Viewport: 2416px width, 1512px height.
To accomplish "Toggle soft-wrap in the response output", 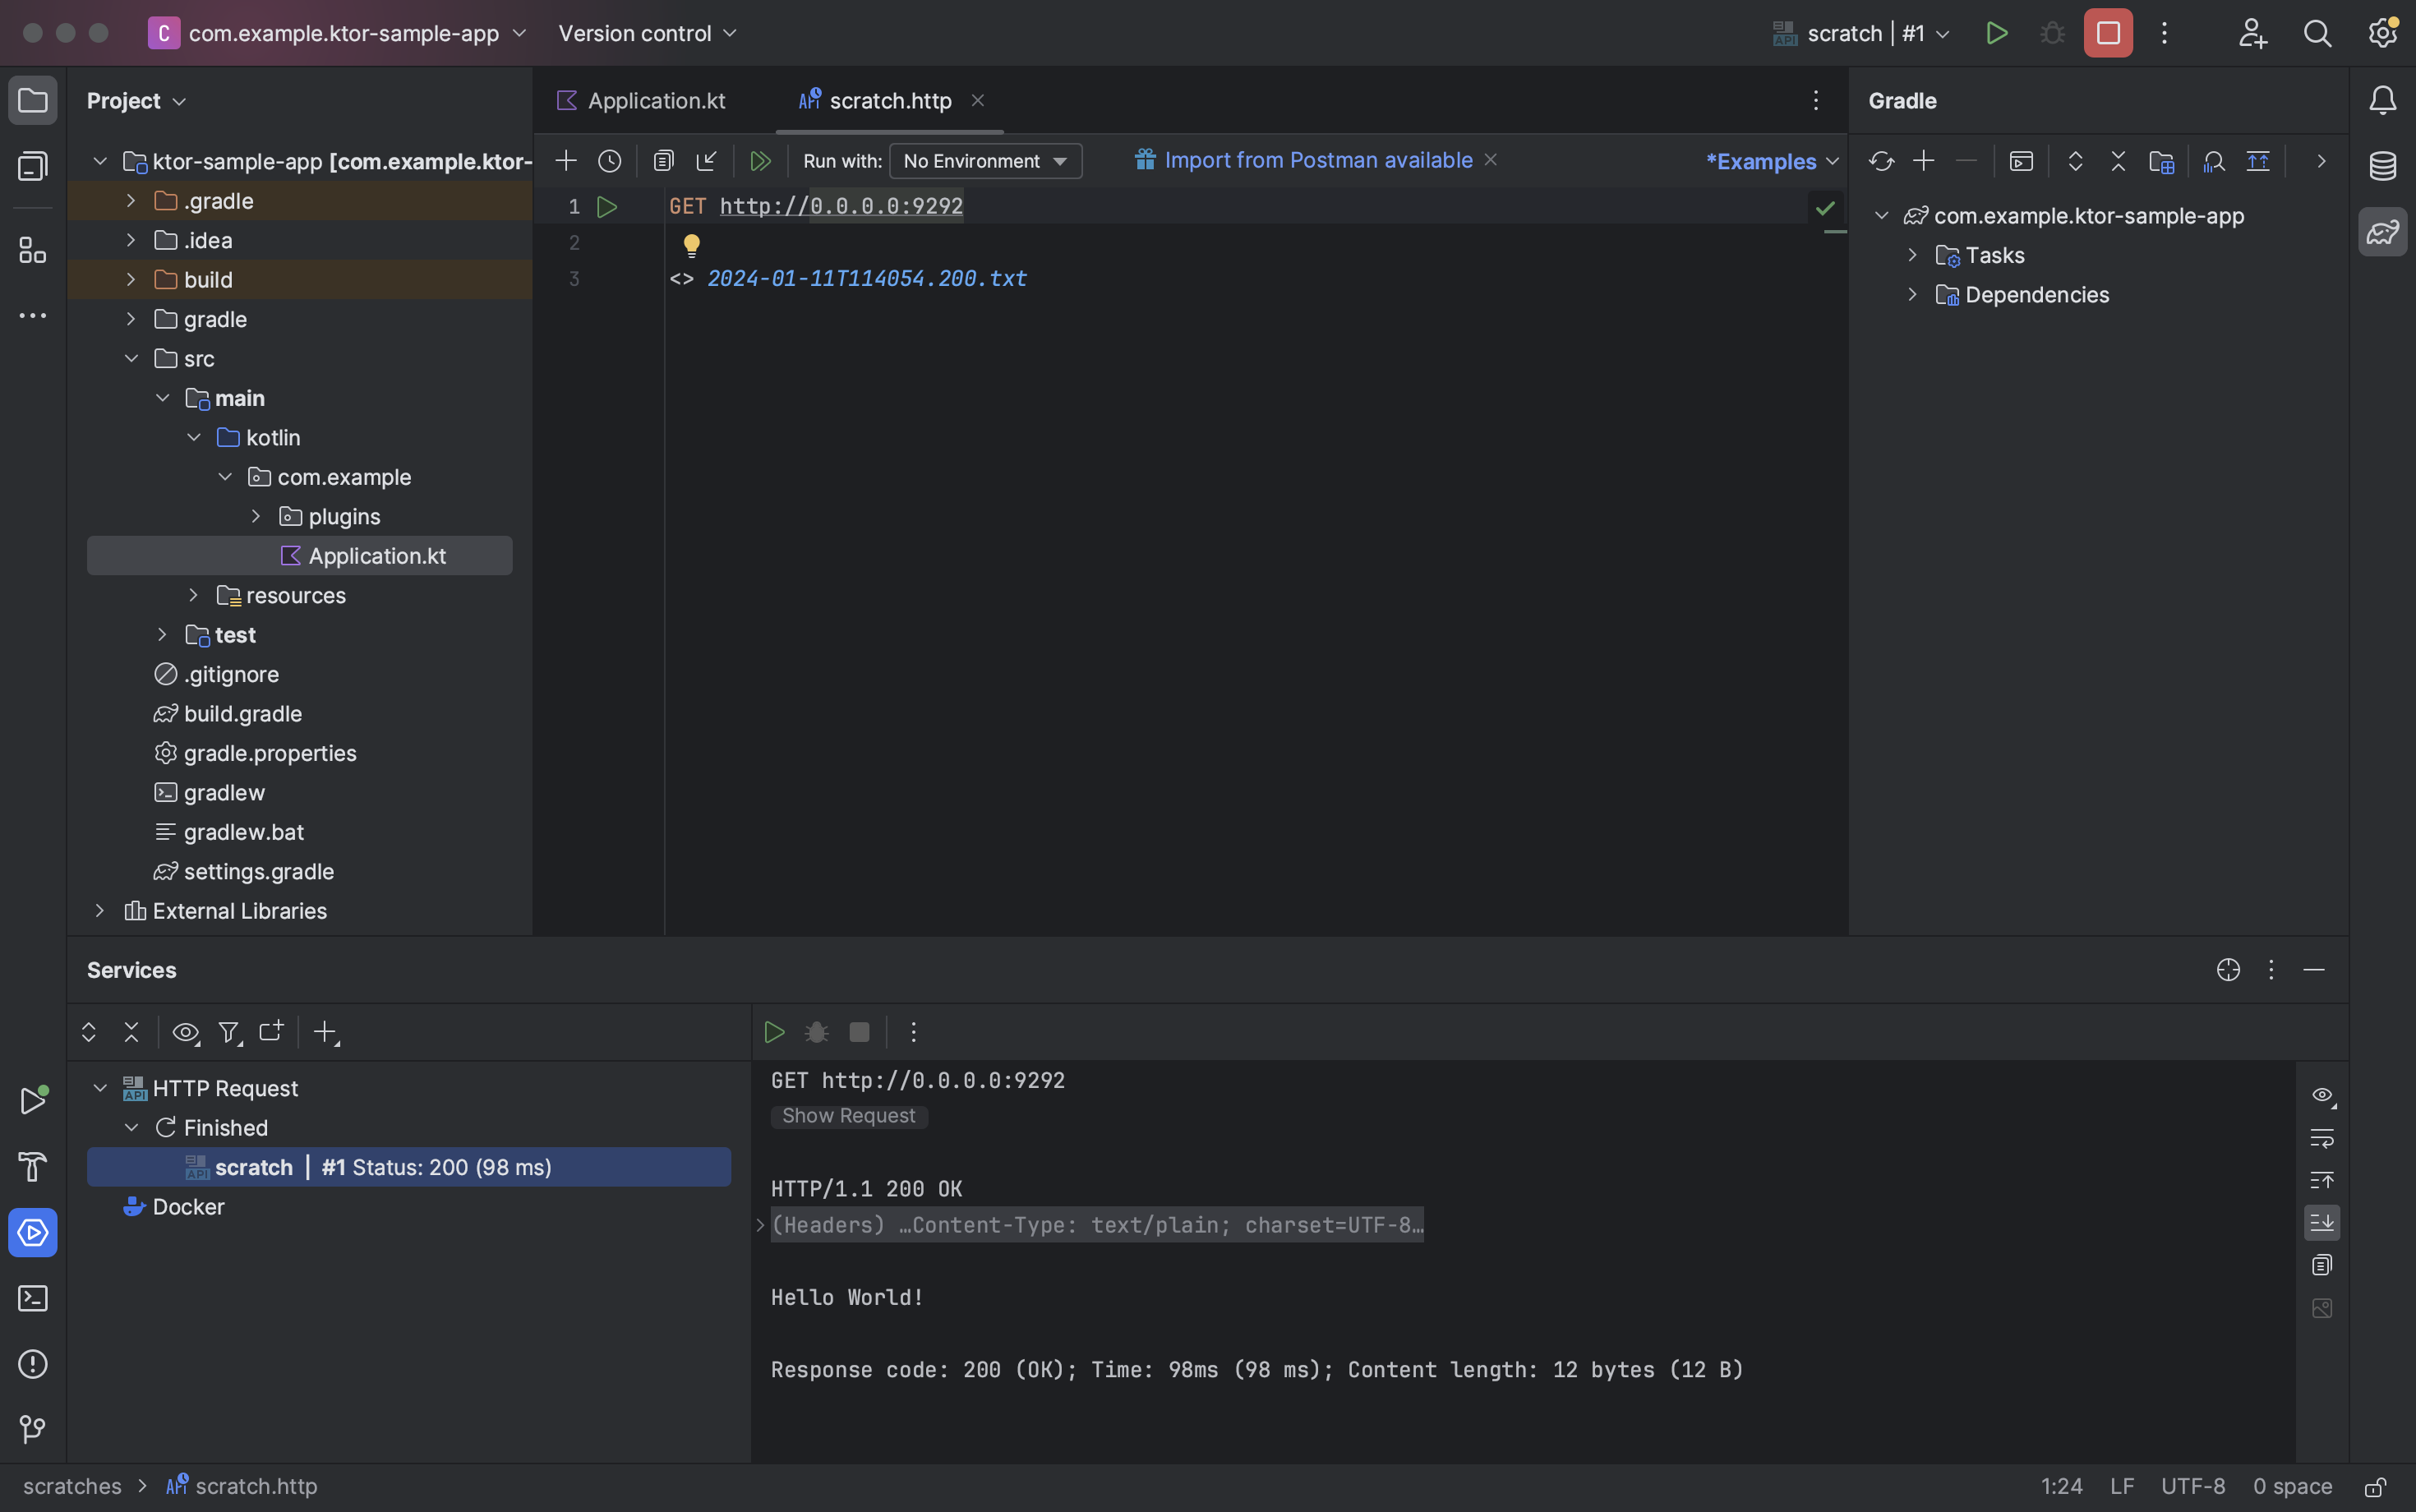I will point(2322,1137).
